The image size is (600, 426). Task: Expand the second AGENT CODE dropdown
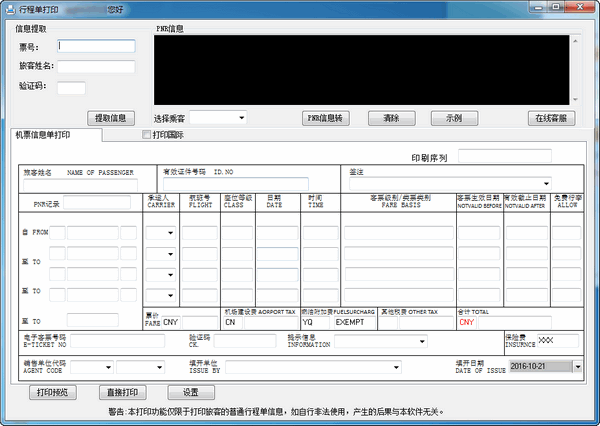coord(160,367)
